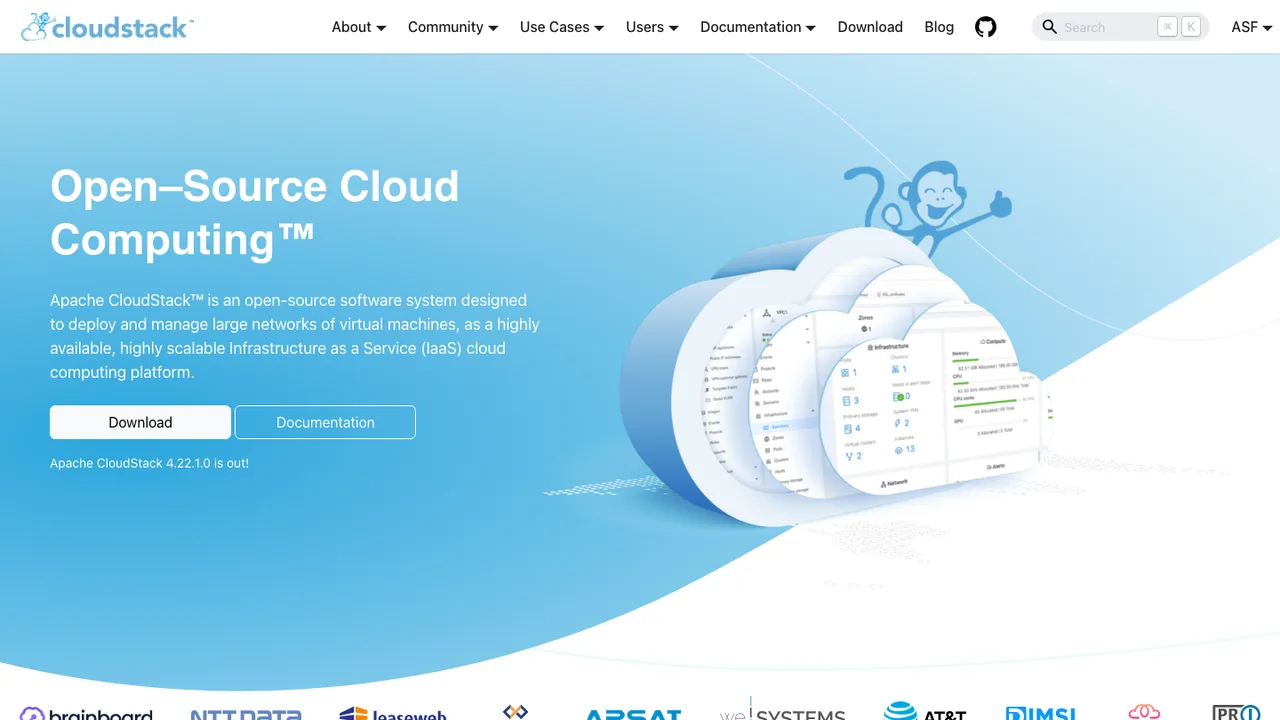Click the ARSAT sponsor logo
1280x720 pixels.
(633, 714)
